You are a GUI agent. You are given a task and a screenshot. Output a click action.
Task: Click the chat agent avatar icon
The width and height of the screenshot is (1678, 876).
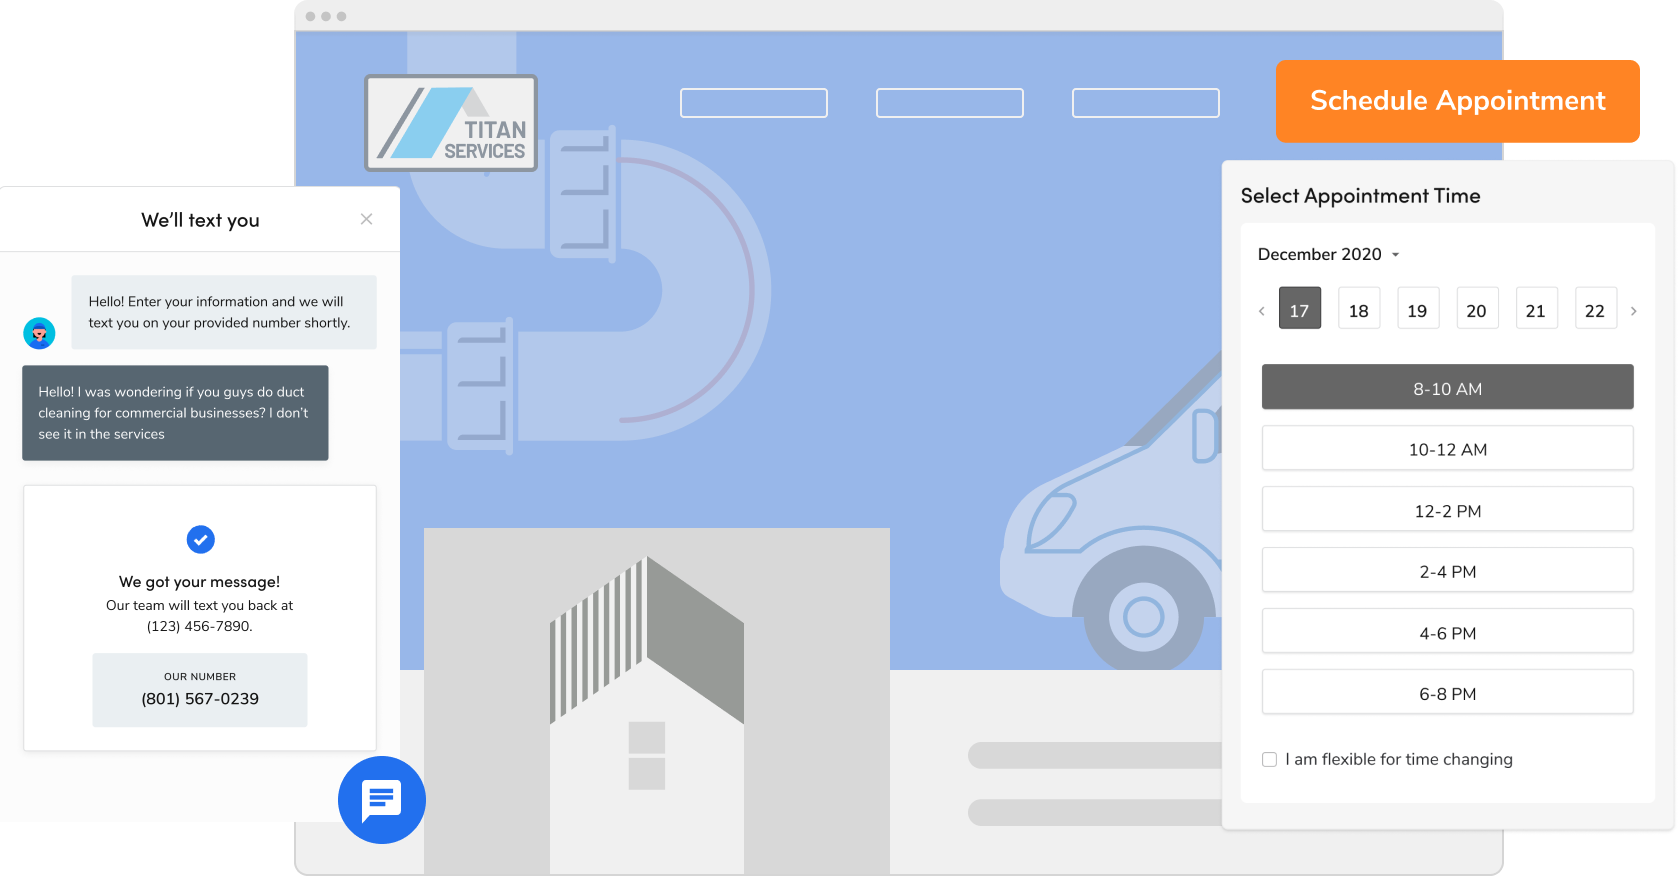click(x=39, y=333)
